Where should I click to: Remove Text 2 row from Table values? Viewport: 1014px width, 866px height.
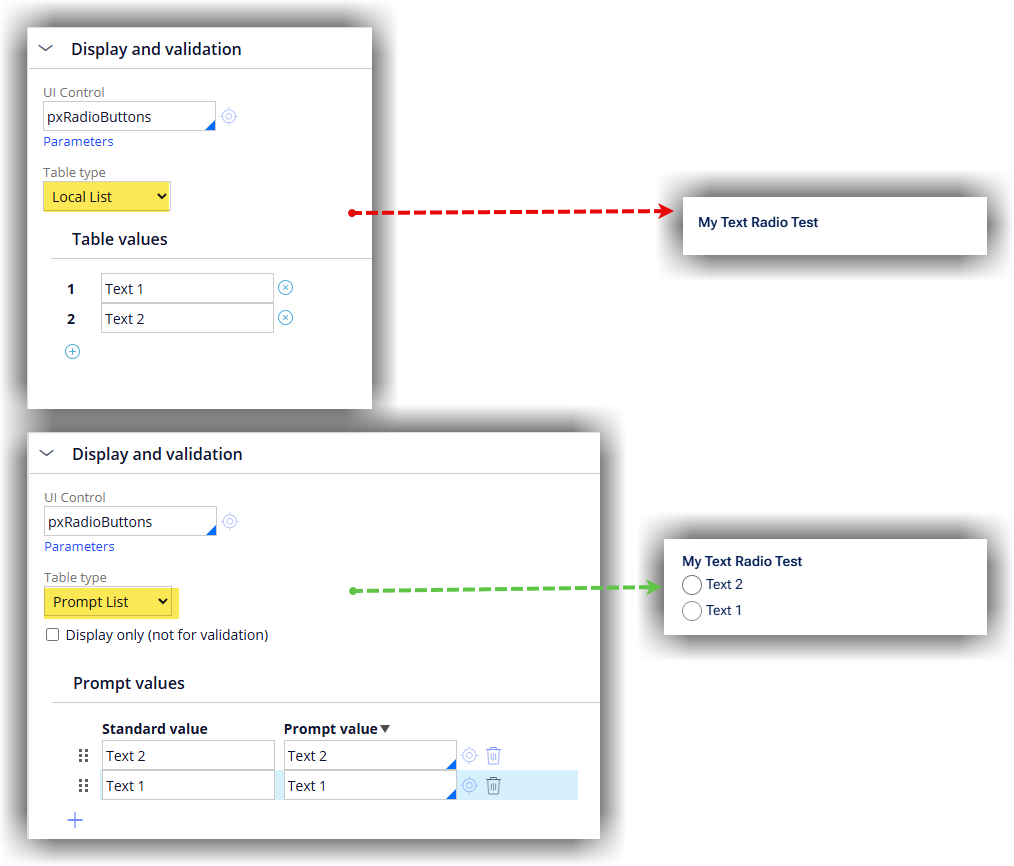pyautogui.click(x=285, y=318)
